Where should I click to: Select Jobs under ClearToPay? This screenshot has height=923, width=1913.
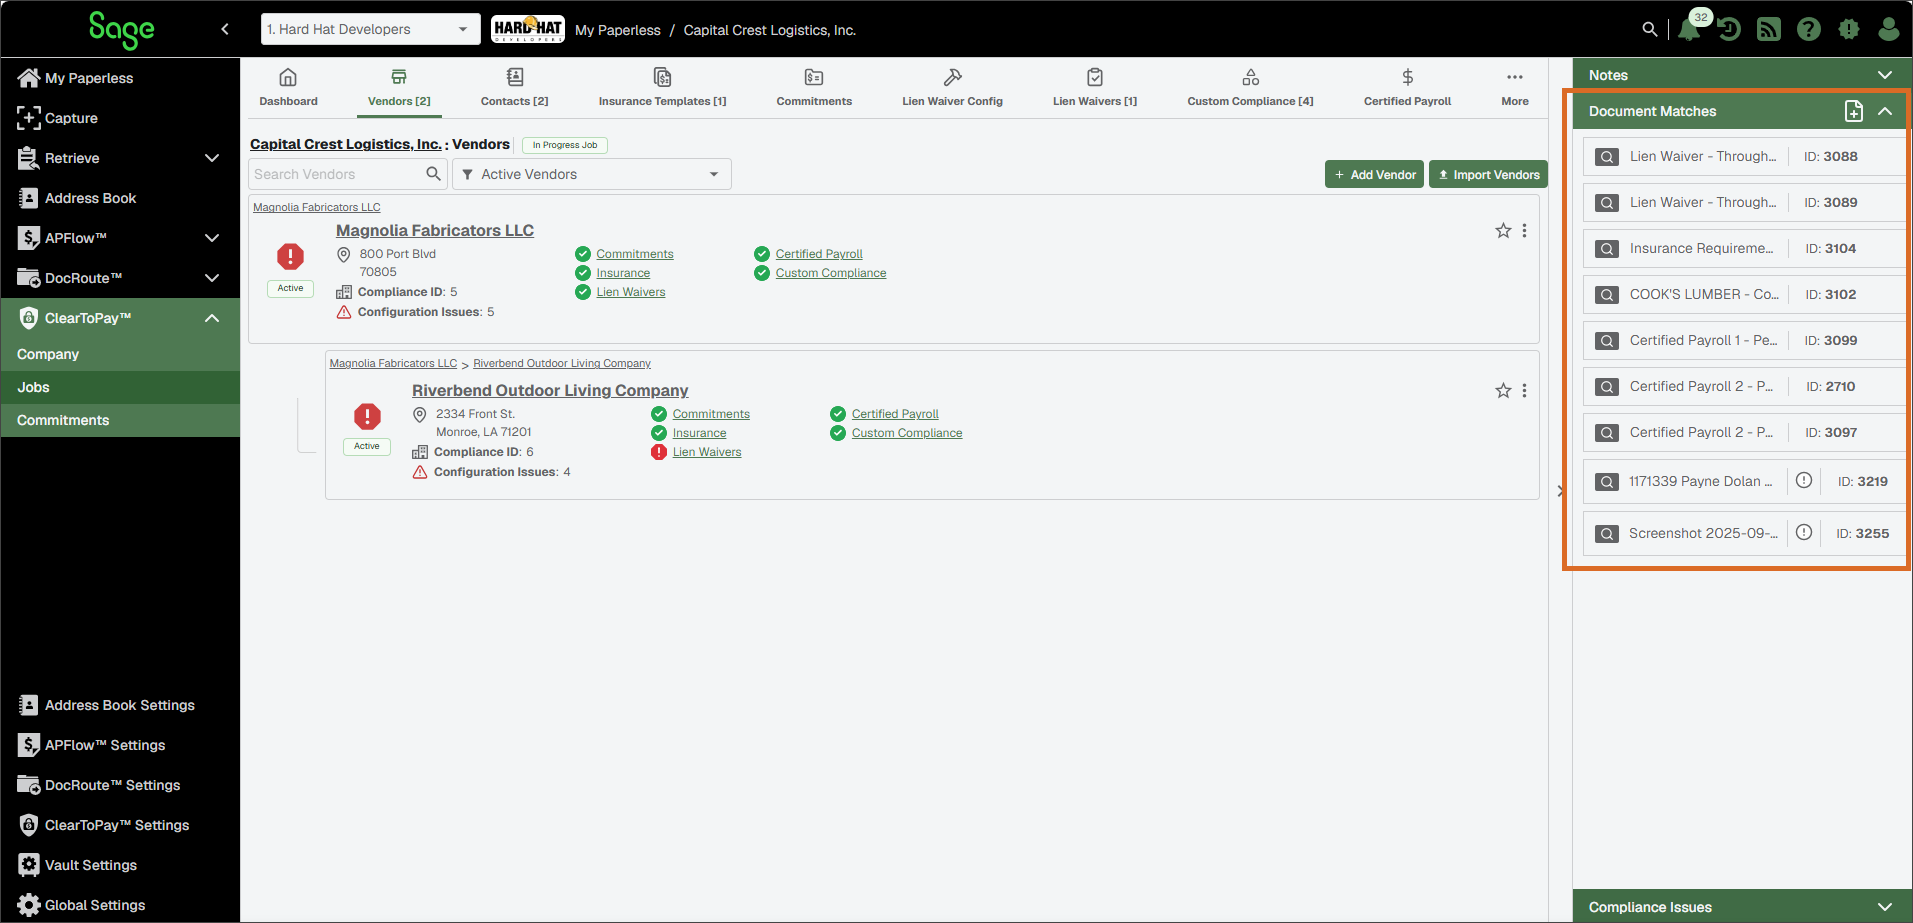[120, 387]
